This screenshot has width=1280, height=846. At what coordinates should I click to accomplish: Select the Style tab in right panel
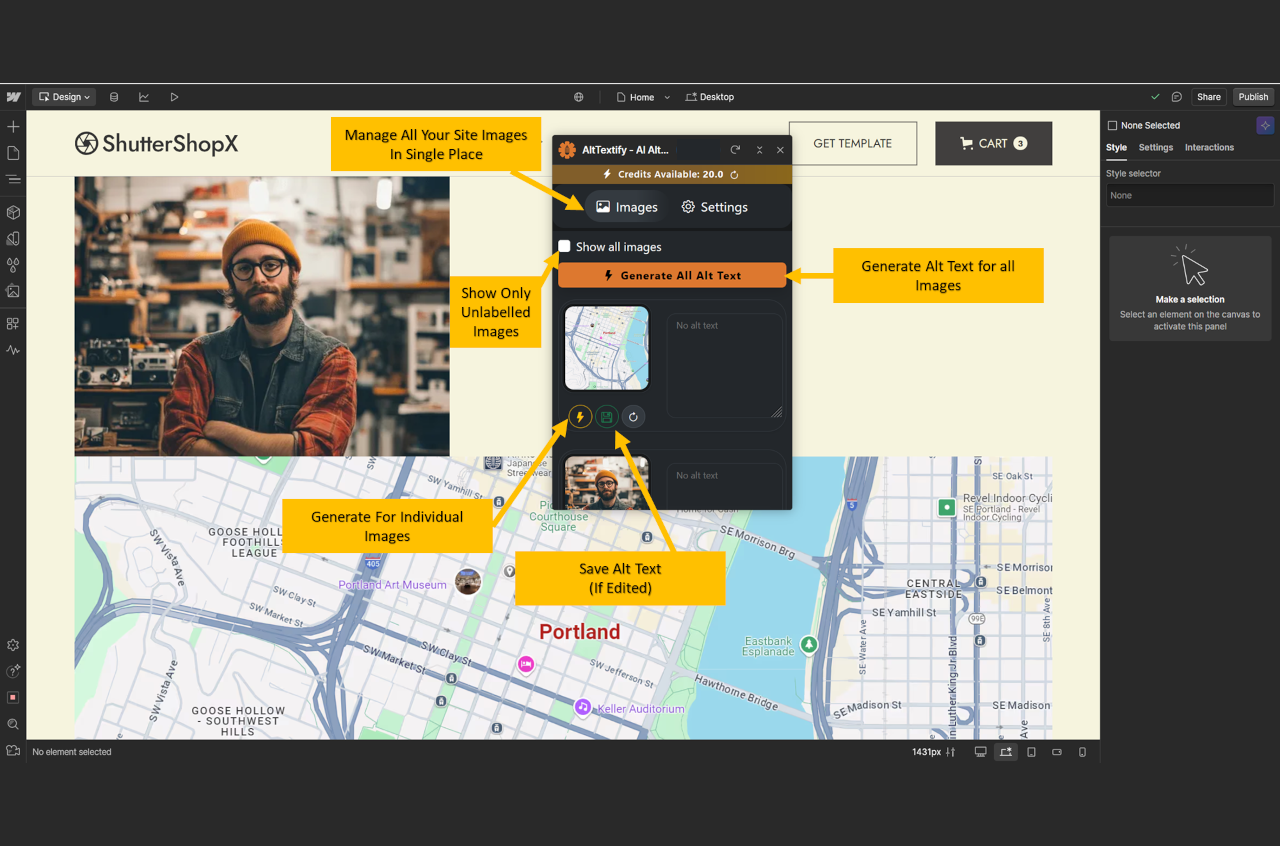[x=1116, y=147]
